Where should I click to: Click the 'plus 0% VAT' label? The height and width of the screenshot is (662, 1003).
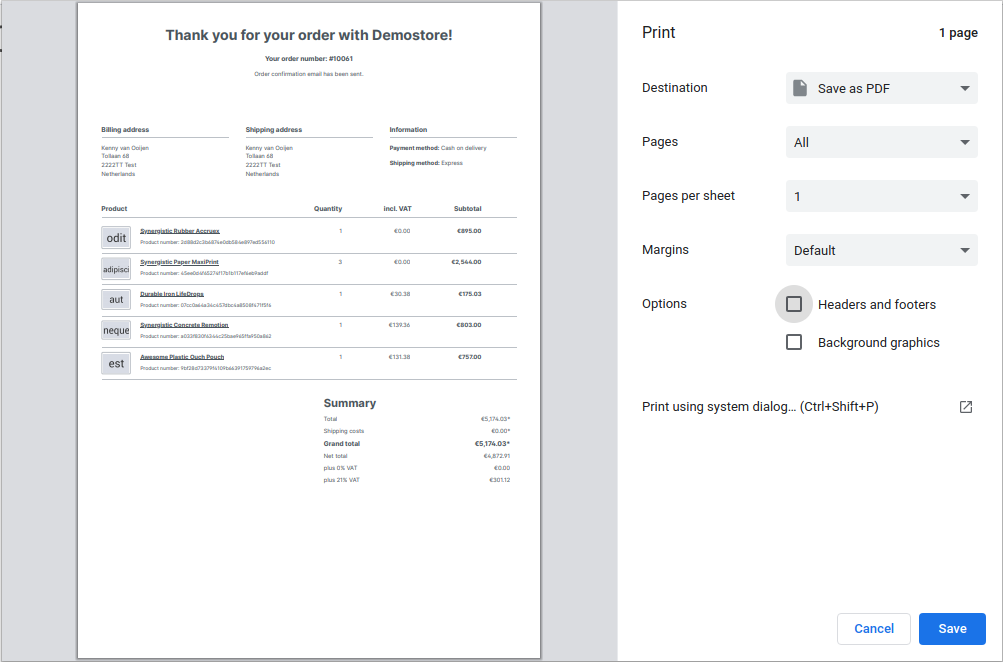point(340,468)
